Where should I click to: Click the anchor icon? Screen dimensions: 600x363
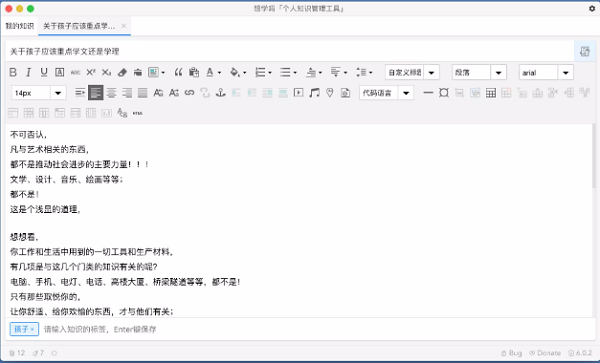221,93
